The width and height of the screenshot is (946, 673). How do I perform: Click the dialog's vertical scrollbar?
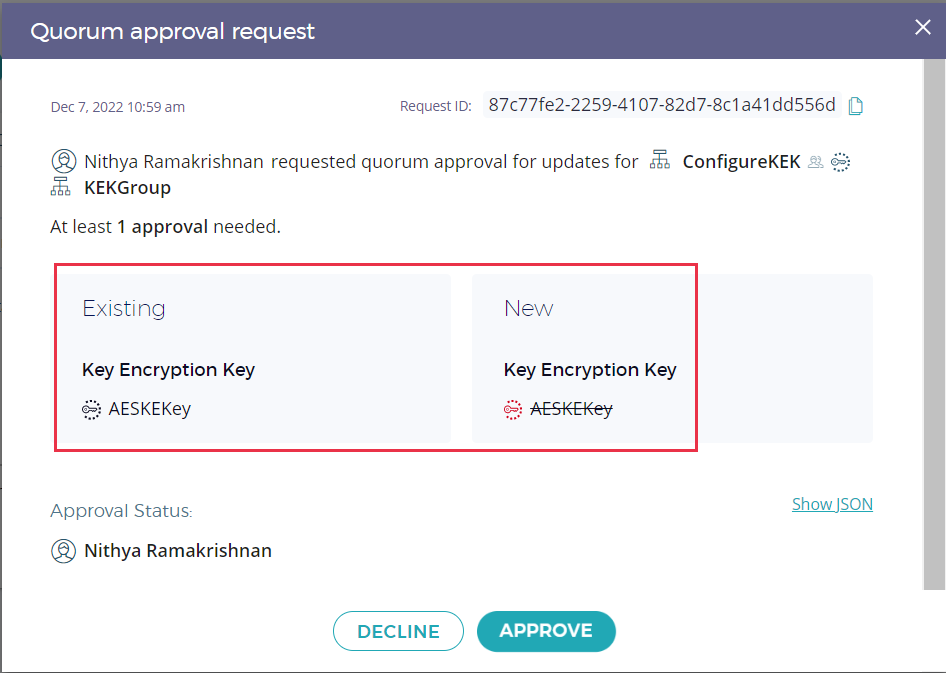click(934, 320)
